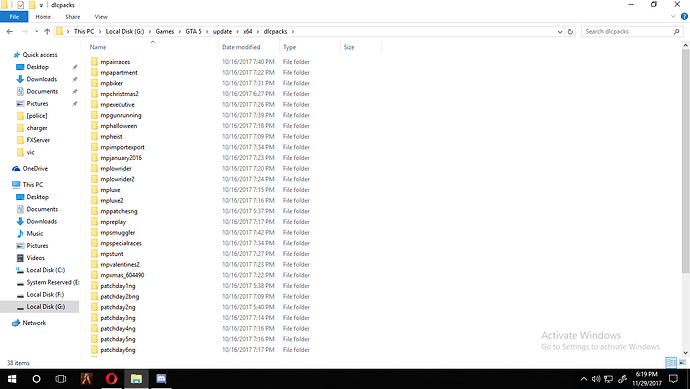Click the Search dlcpacks field
The image size is (690, 389).
pos(628,32)
